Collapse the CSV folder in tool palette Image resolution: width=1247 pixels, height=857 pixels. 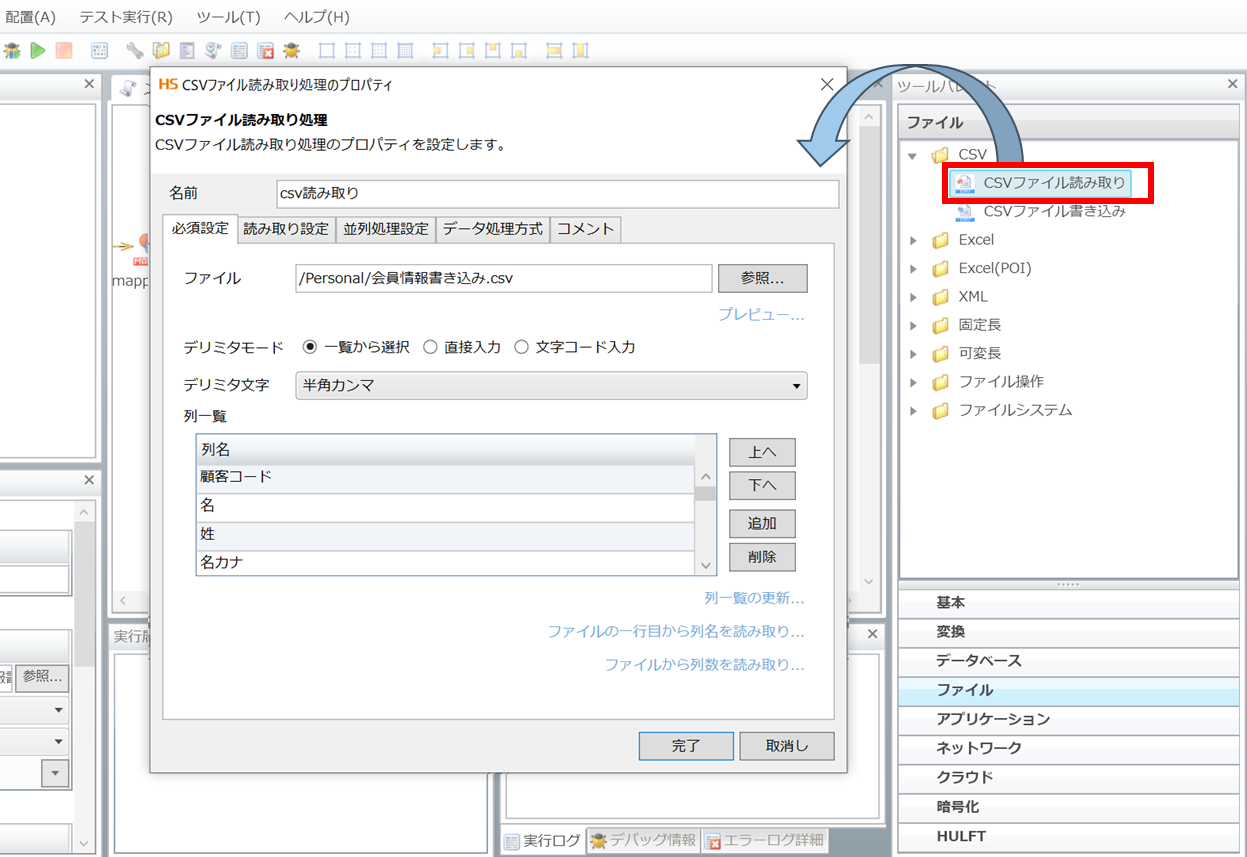tap(912, 155)
